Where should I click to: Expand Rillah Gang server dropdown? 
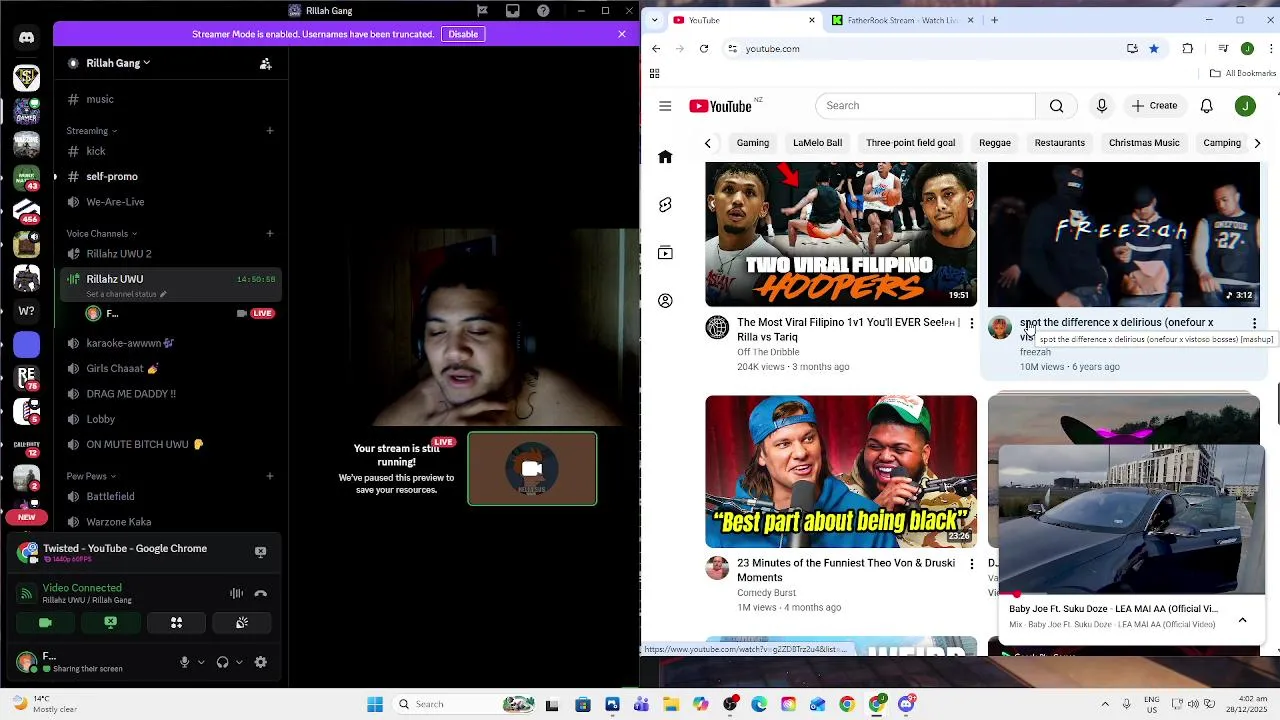point(118,63)
